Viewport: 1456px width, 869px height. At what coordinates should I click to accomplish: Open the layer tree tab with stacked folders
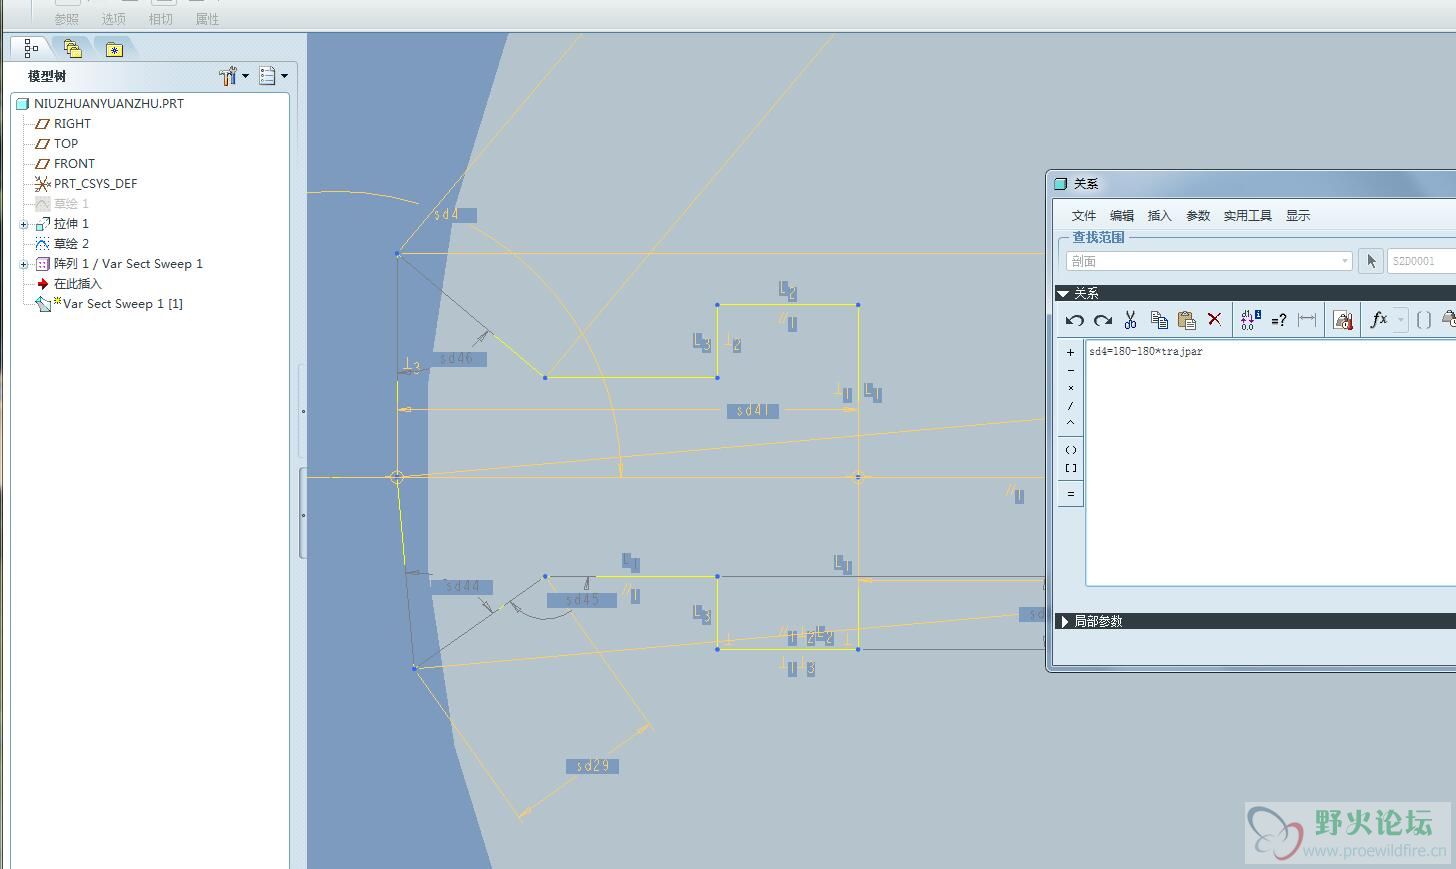coord(72,48)
